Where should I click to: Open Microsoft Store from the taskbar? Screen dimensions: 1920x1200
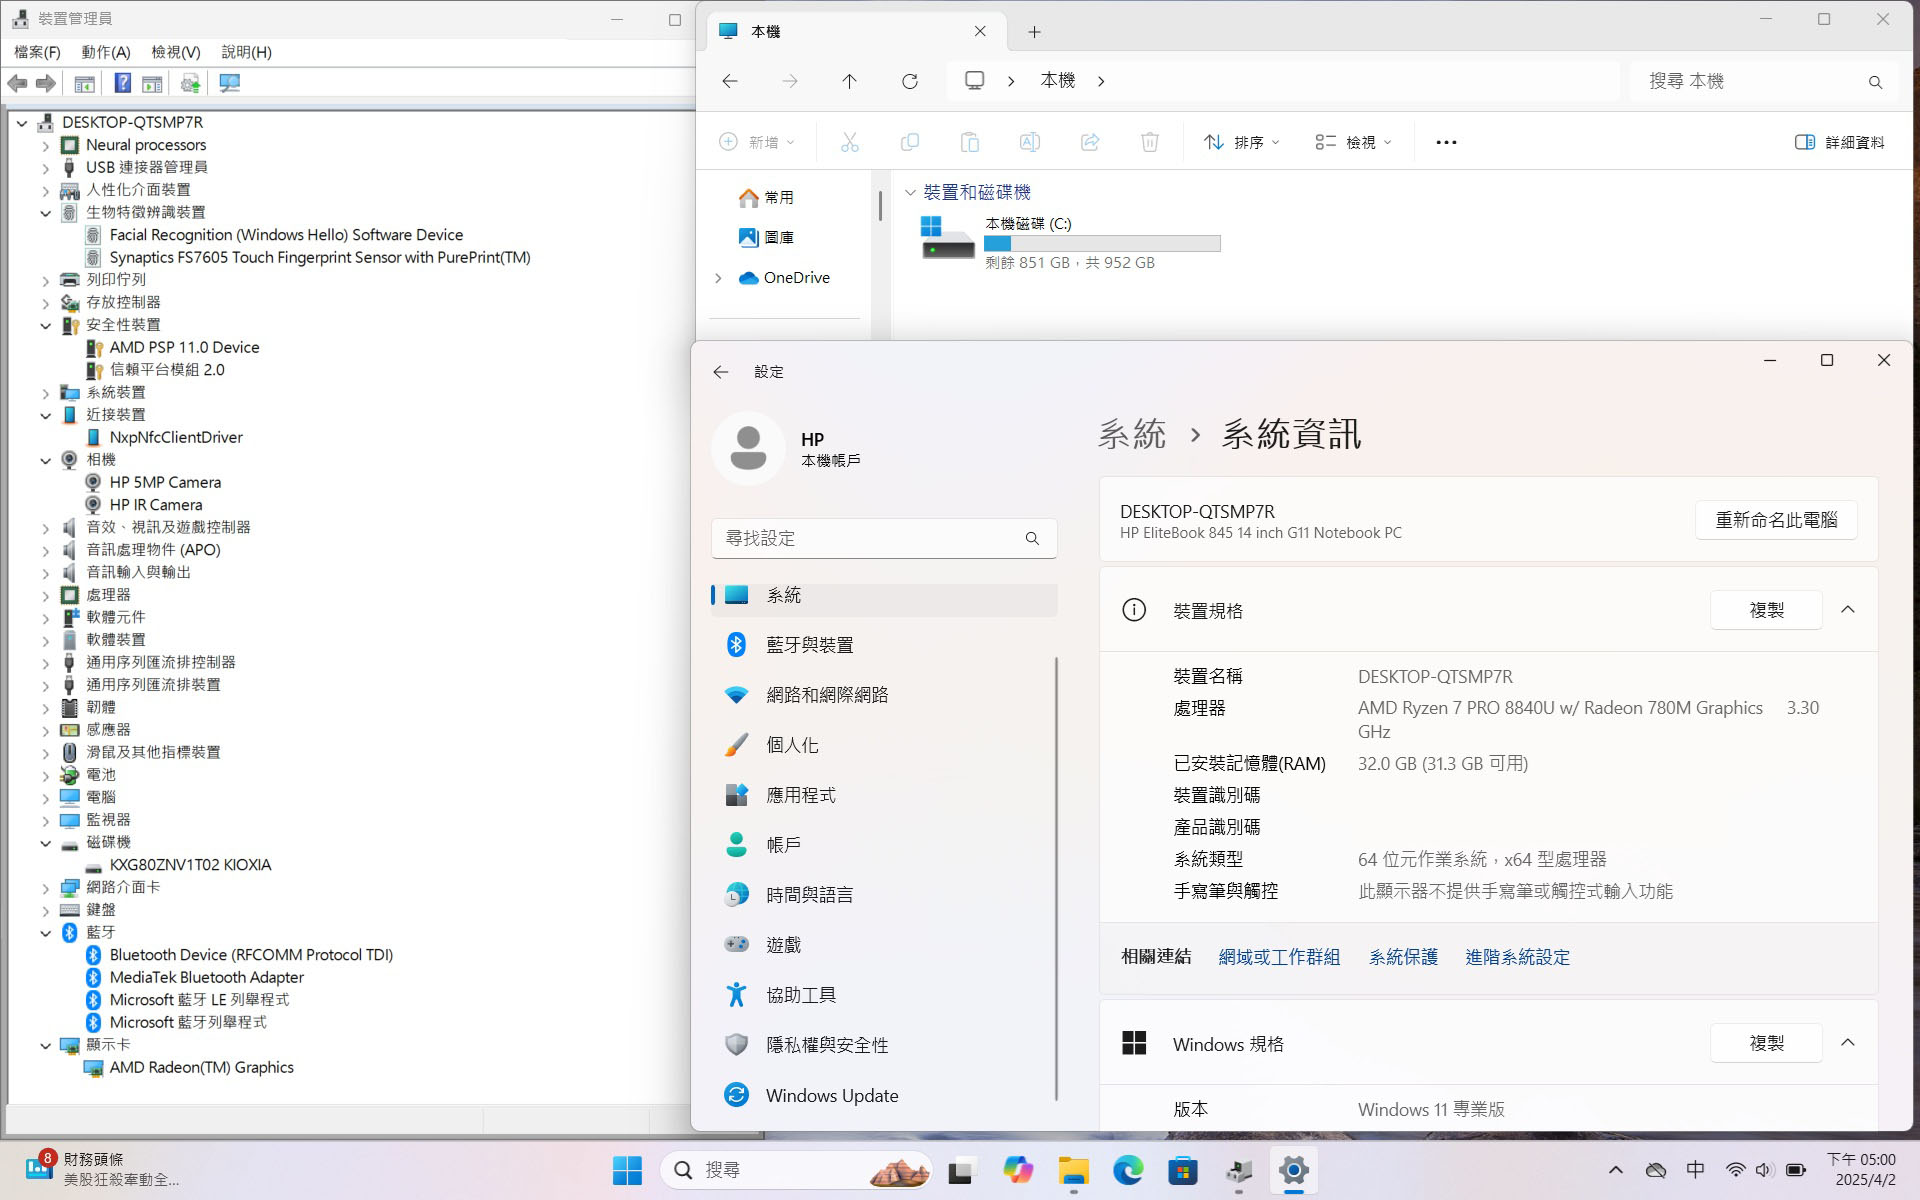[1183, 1170]
